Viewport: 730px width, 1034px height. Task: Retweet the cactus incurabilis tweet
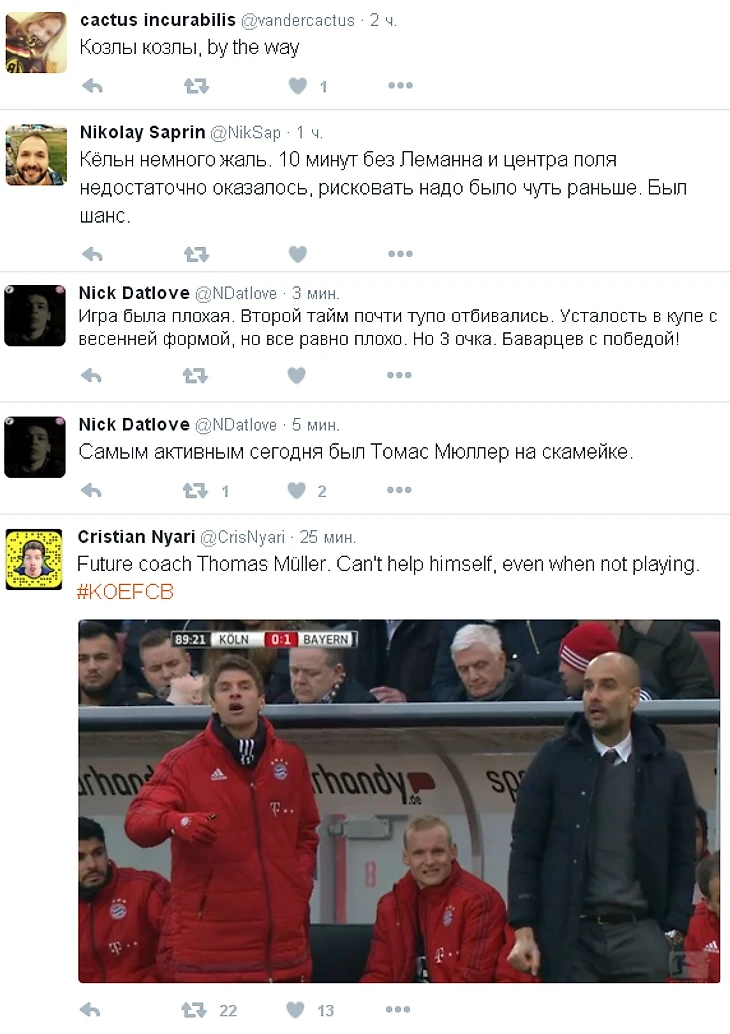pyautogui.click(x=196, y=86)
